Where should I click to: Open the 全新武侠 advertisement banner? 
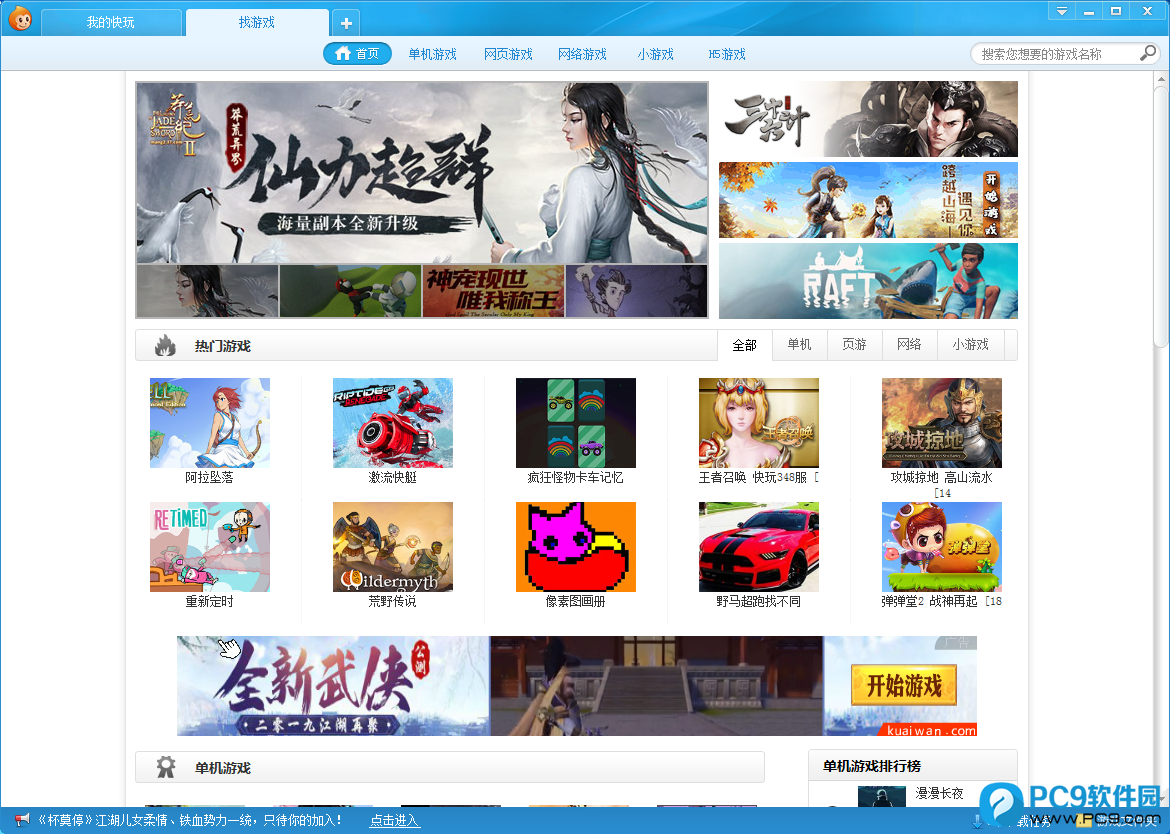tap(577, 686)
